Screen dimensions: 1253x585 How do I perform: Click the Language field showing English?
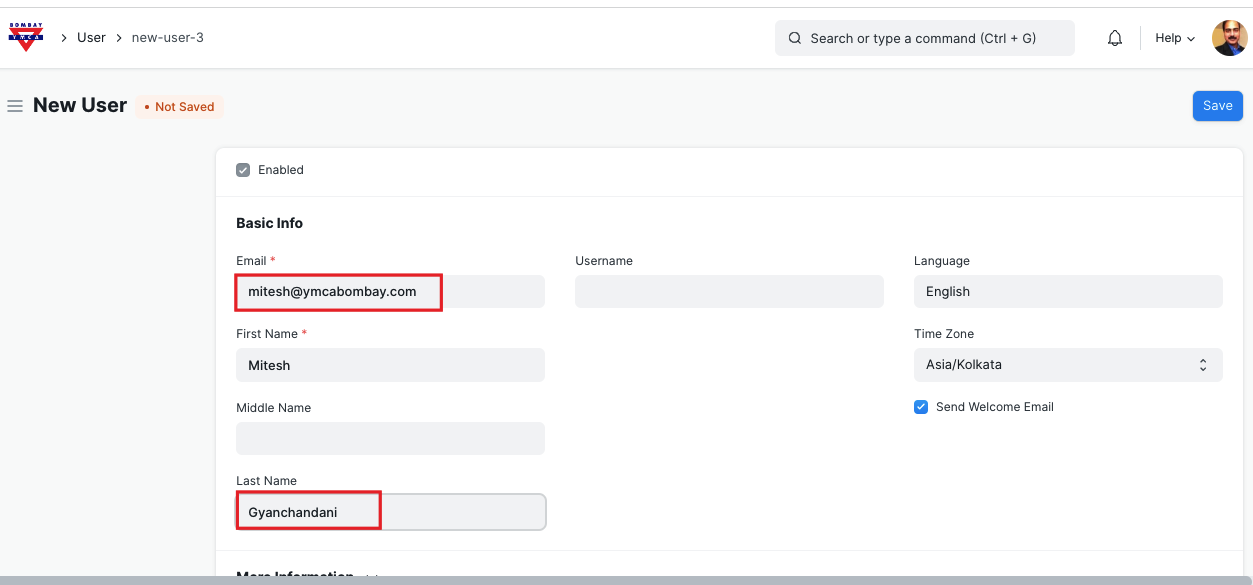(x=1067, y=292)
